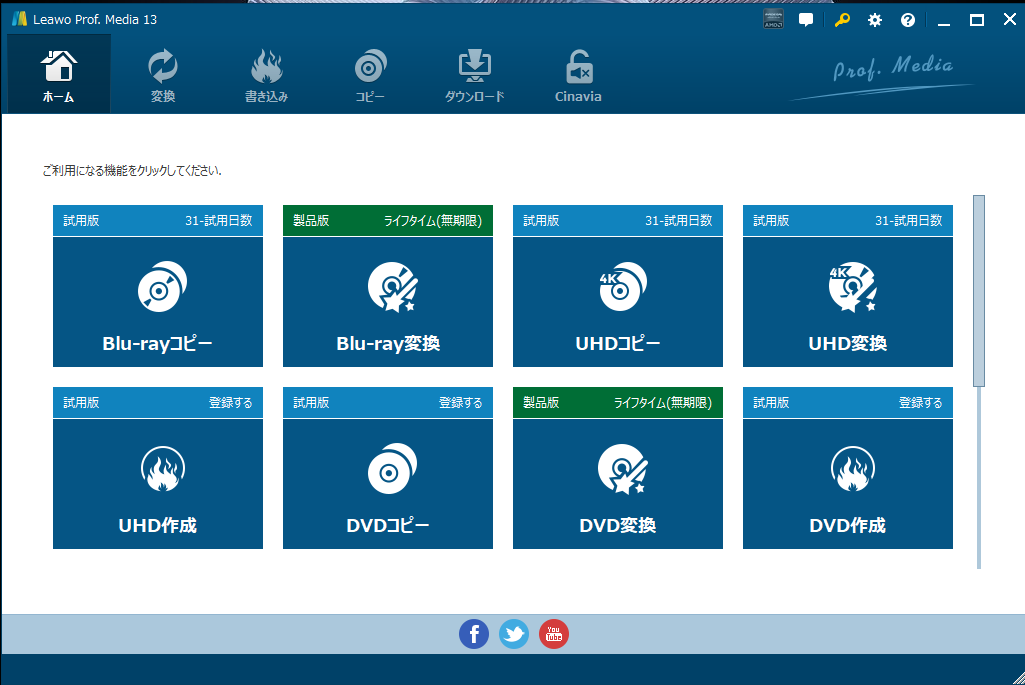1025x685 pixels.
Task: Switch to the 変換 tab
Action: [163, 76]
